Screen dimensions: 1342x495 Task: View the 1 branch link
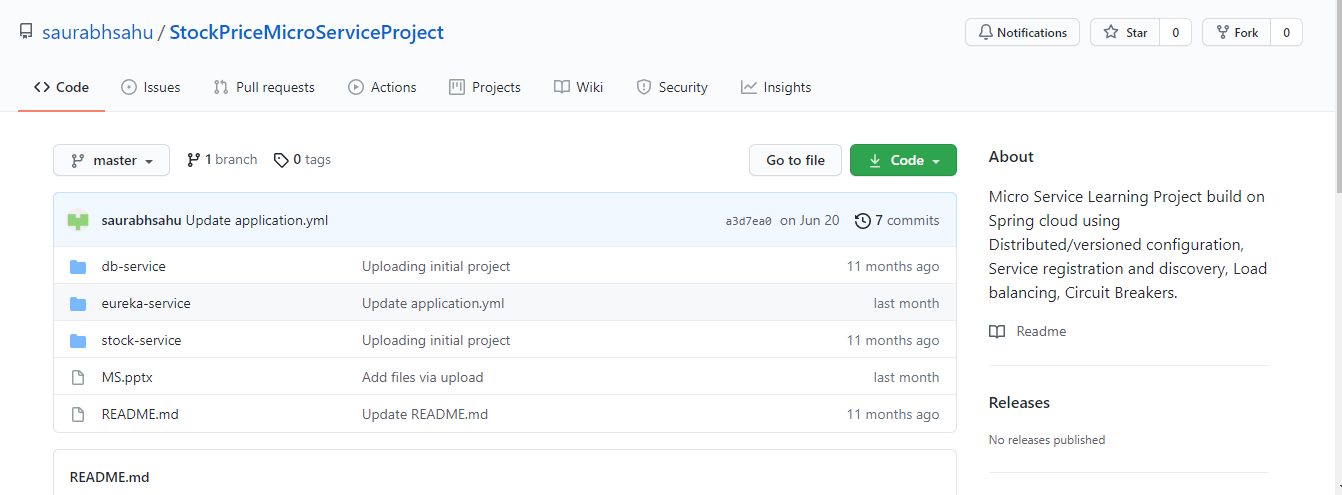222,160
